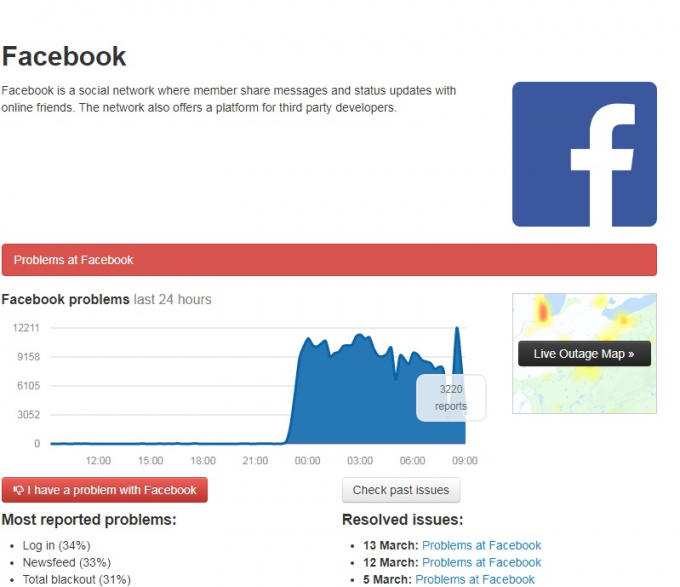Report a problem with Facebook
This screenshot has width=680, height=587.
click(x=105, y=490)
